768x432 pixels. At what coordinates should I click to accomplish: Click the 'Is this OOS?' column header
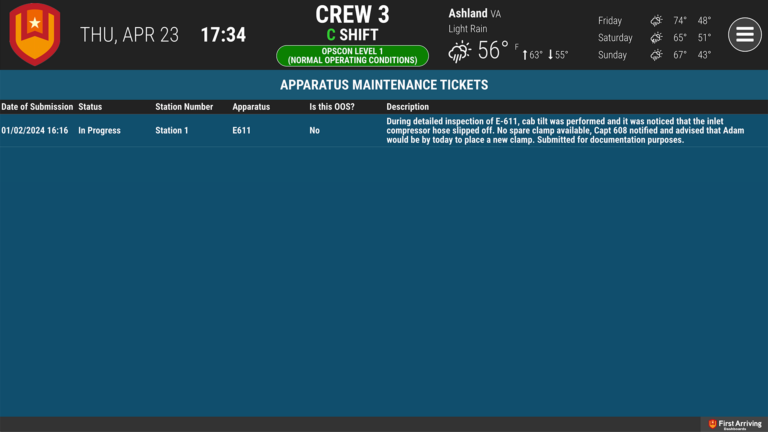pos(332,107)
